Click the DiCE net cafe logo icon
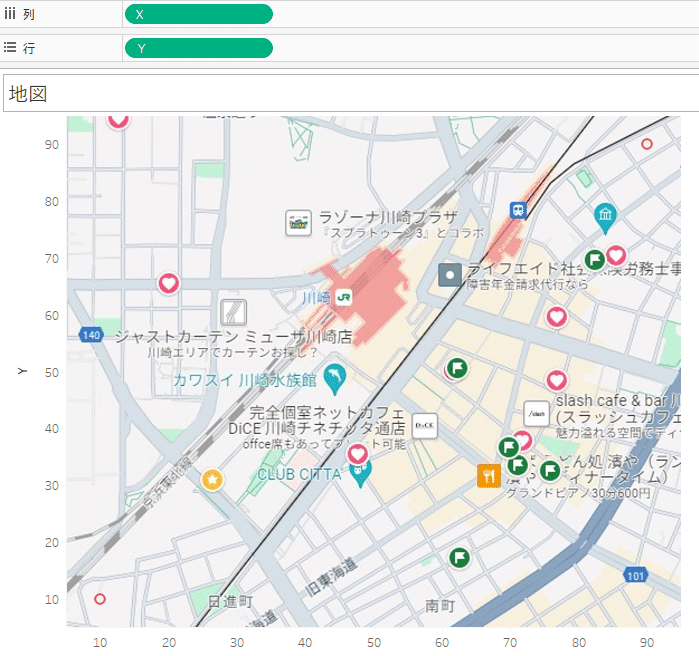 click(x=424, y=426)
